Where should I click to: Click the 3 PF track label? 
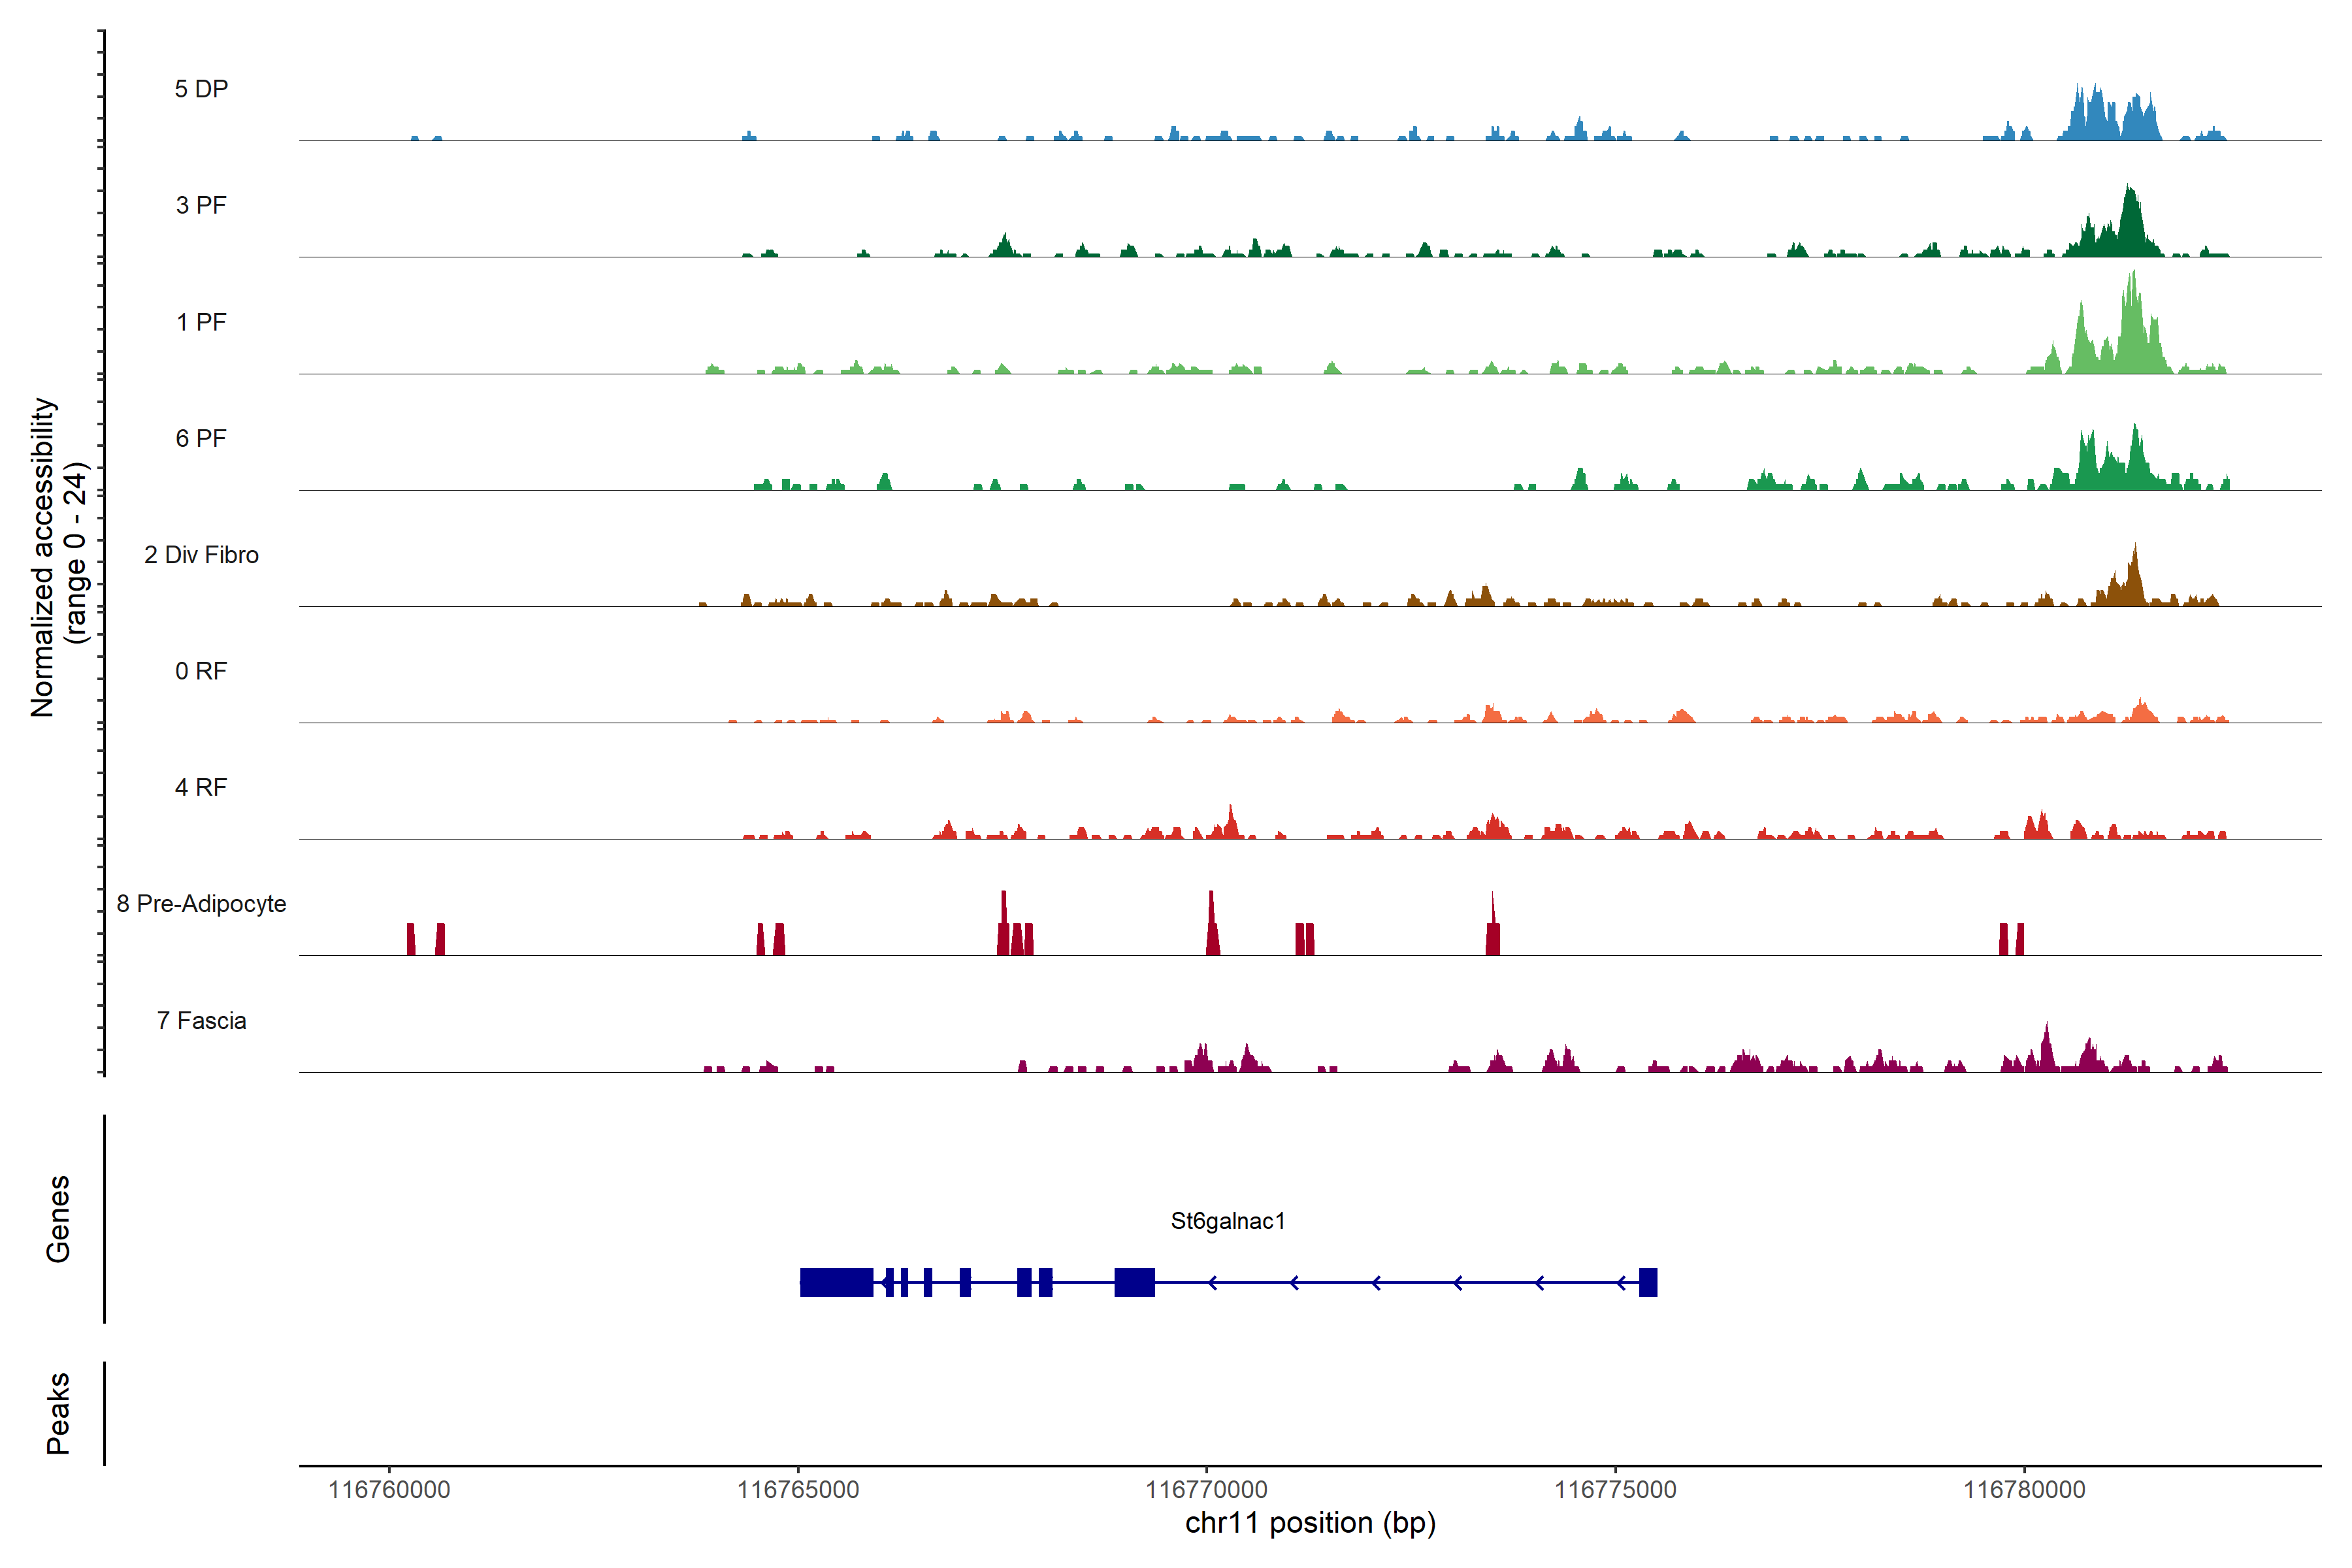(x=201, y=205)
